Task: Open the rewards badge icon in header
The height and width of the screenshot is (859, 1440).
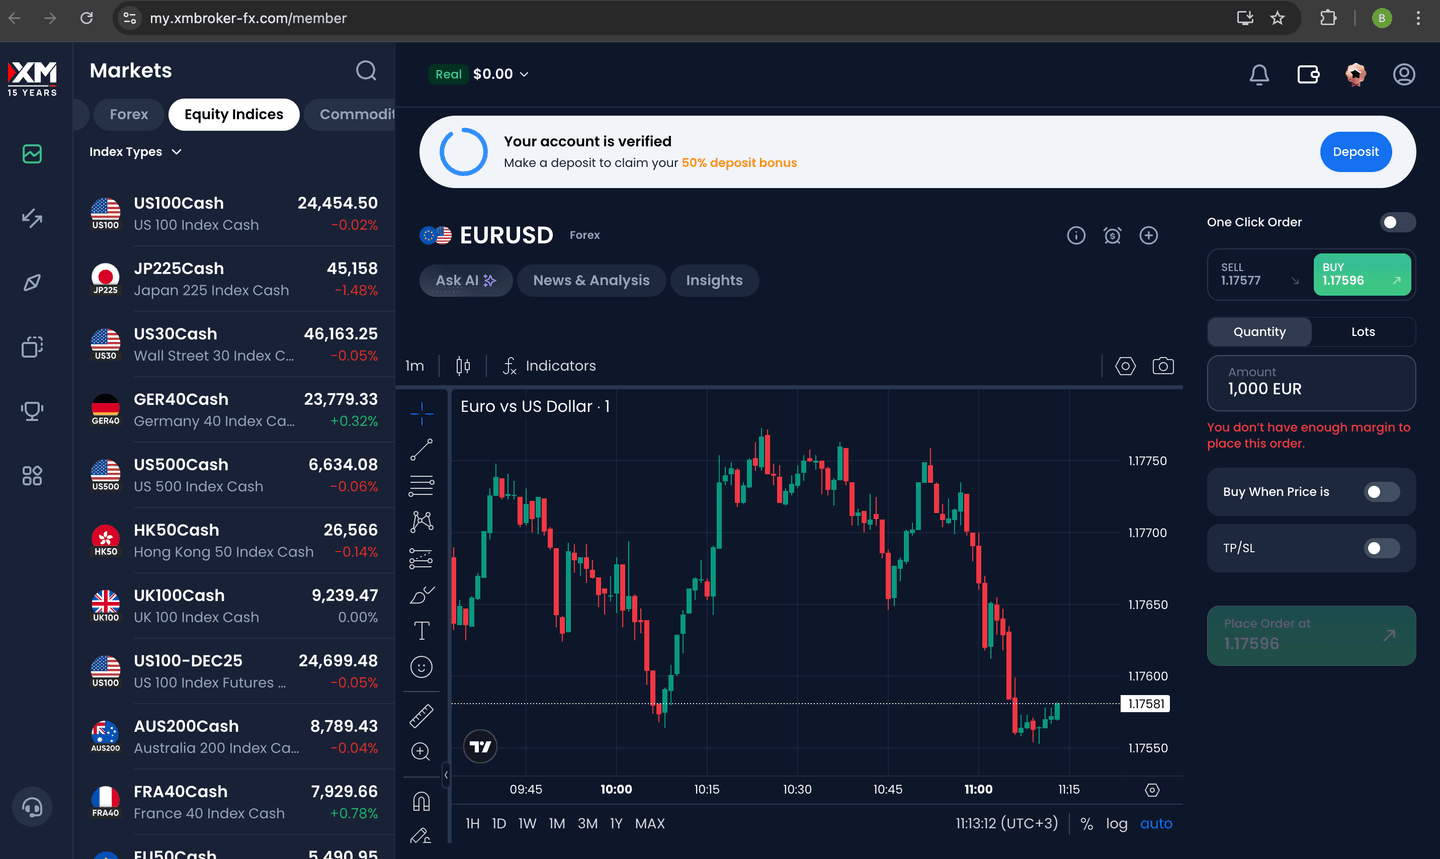Action: point(1356,74)
